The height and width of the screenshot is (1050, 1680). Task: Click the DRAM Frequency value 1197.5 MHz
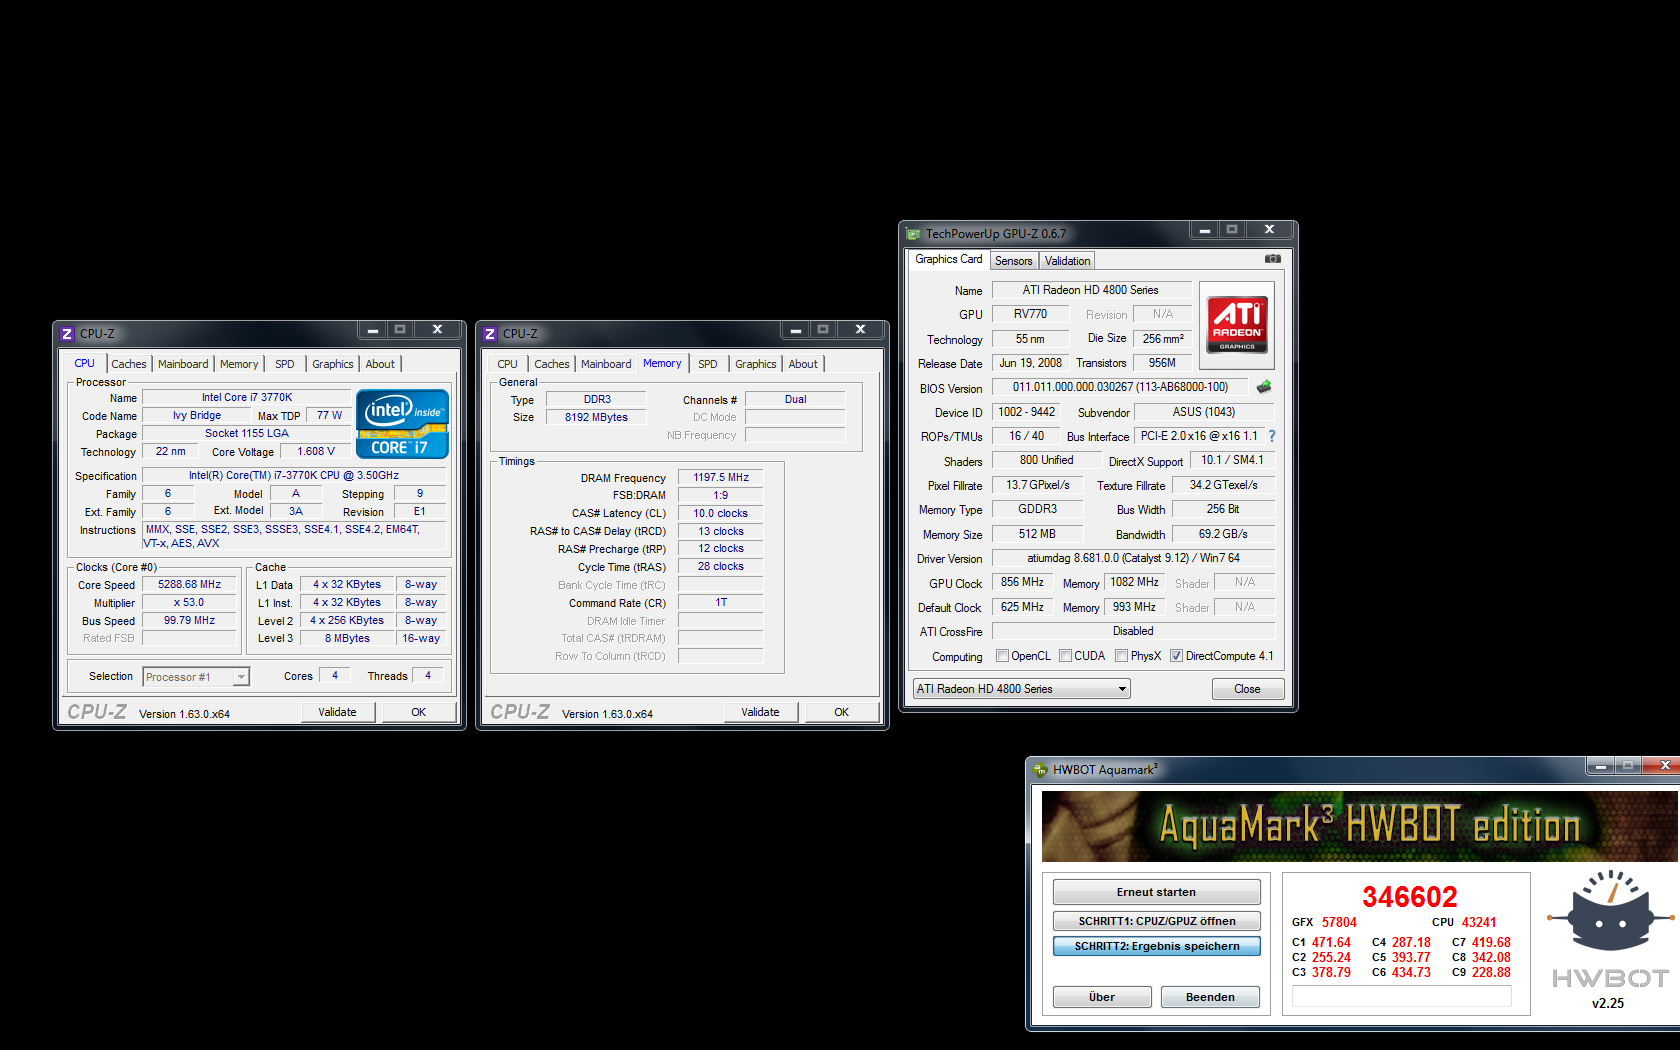(721, 478)
